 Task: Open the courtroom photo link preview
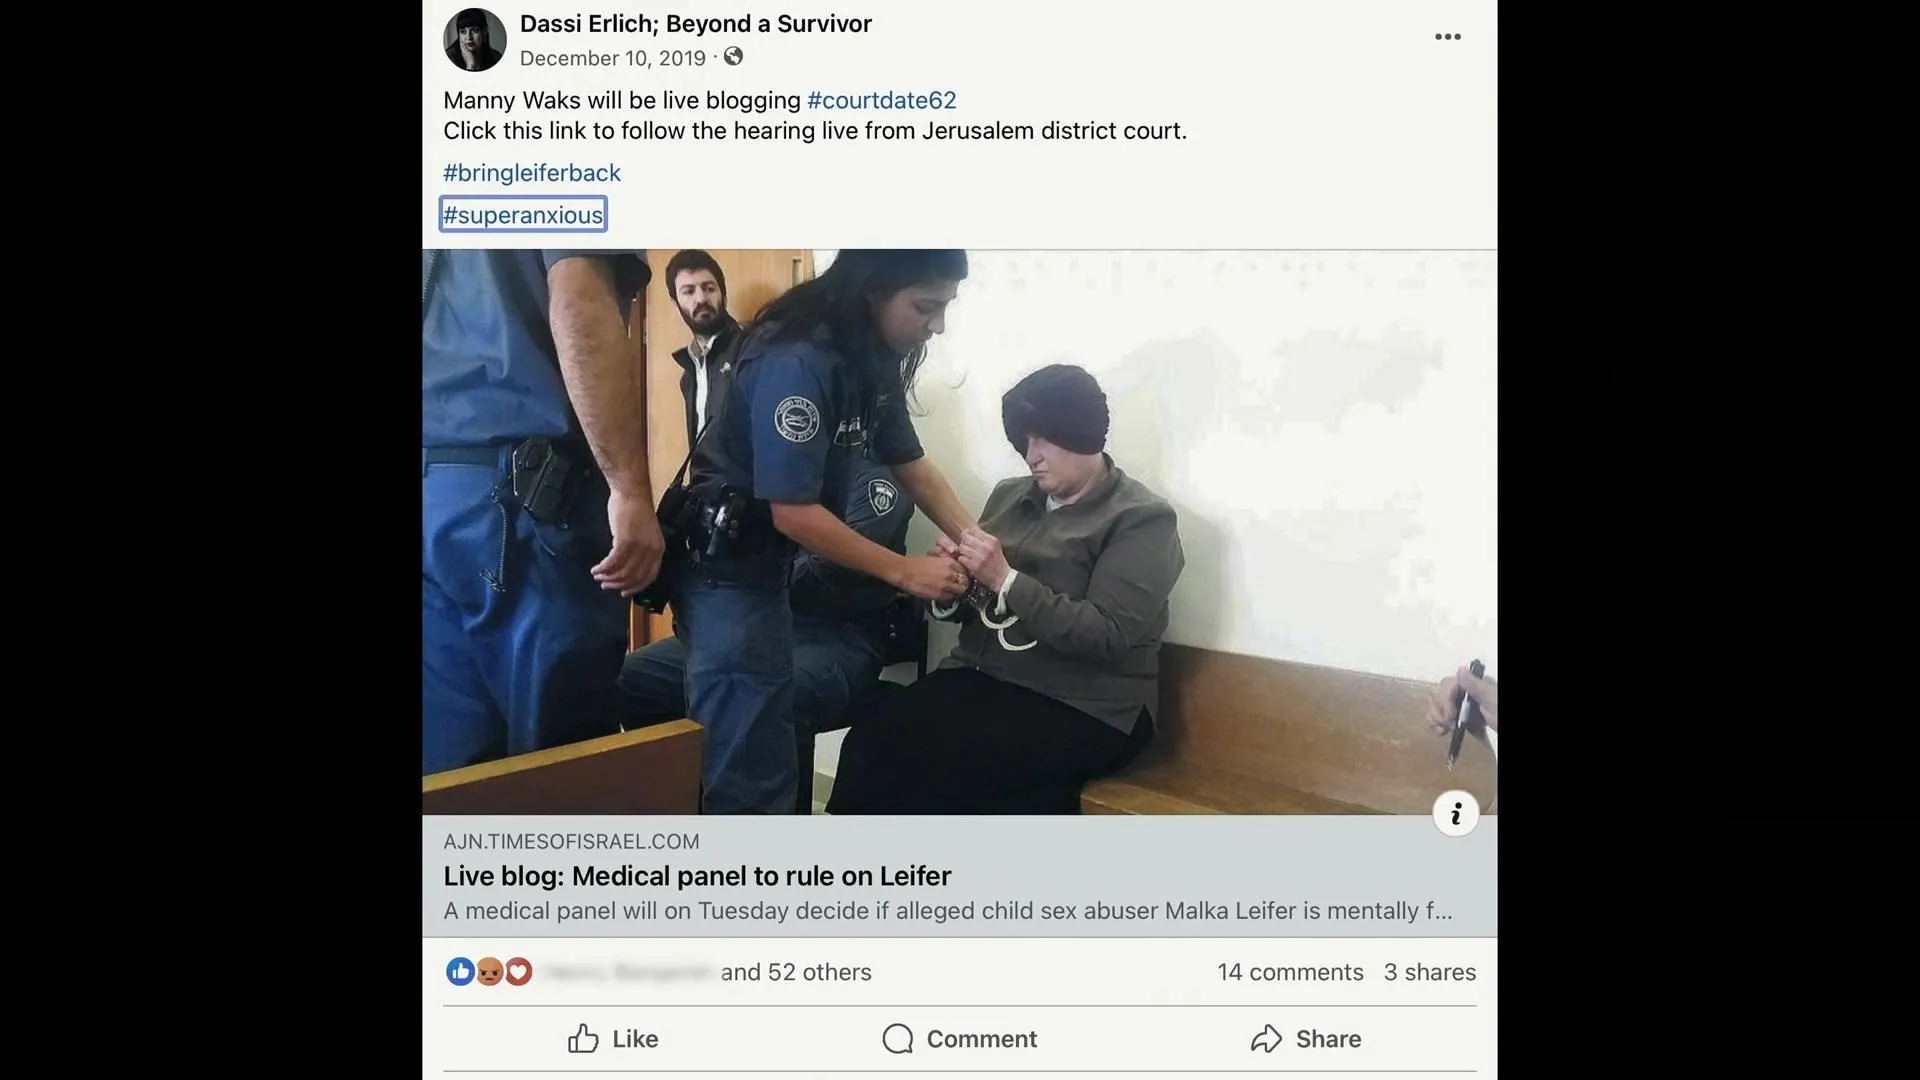point(959,532)
